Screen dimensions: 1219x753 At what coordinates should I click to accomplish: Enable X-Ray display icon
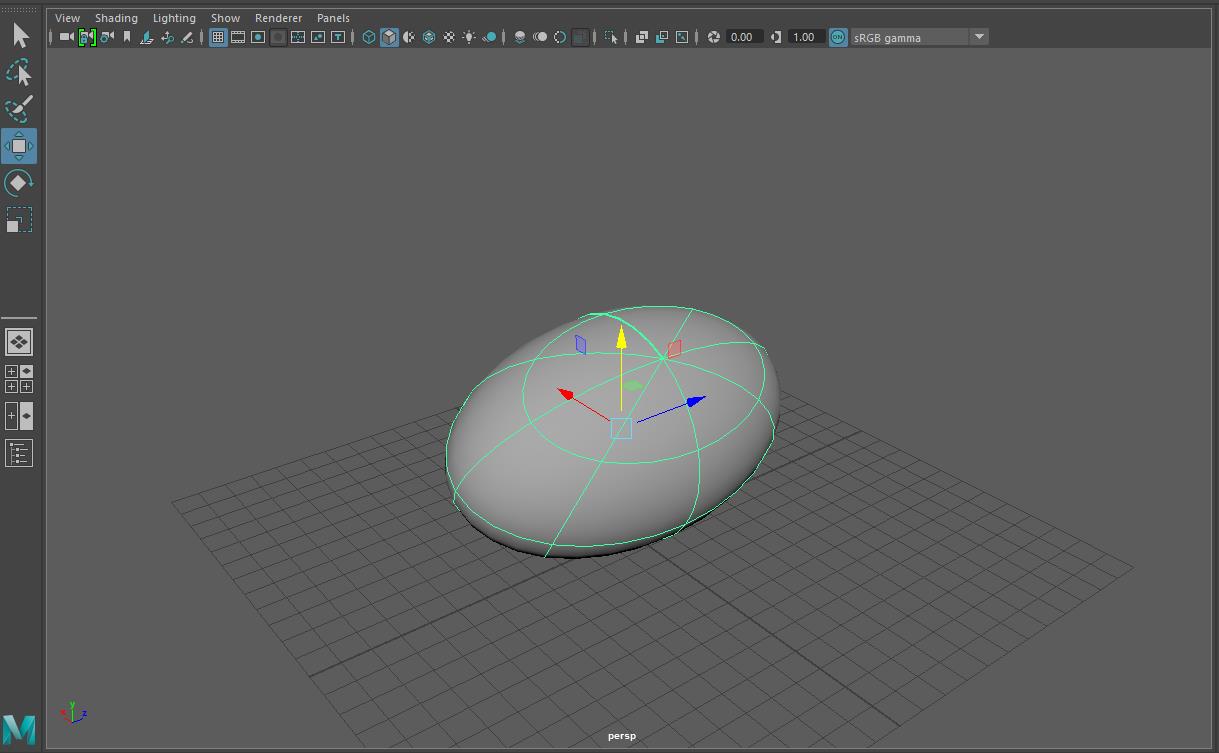point(642,37)
